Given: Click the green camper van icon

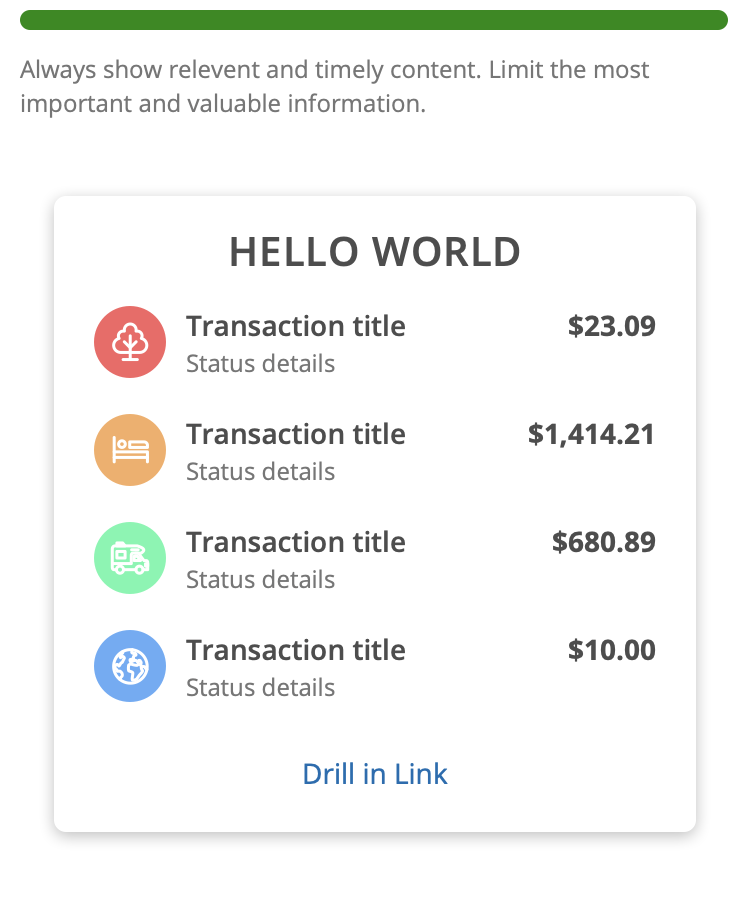Looking at the screenshot, I should coord(130,558).
